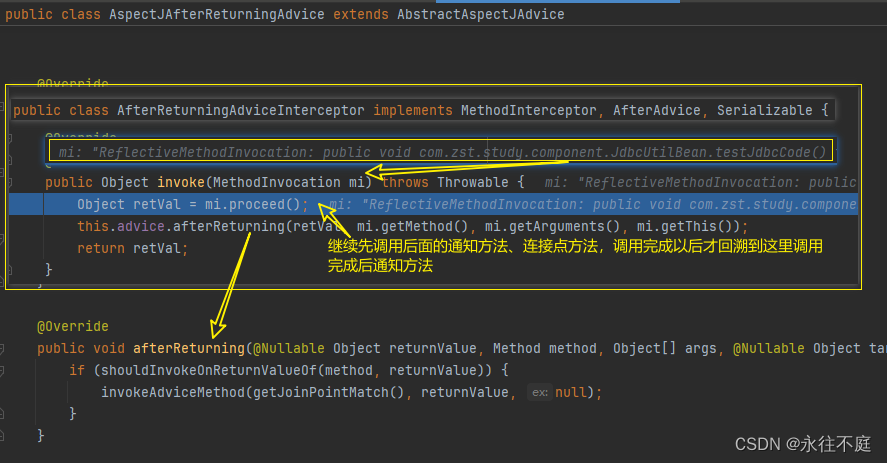Click the Serializable interface name
Image resolution: width=887 pixels, height=463 pixels.
click(x=765, y=110)
